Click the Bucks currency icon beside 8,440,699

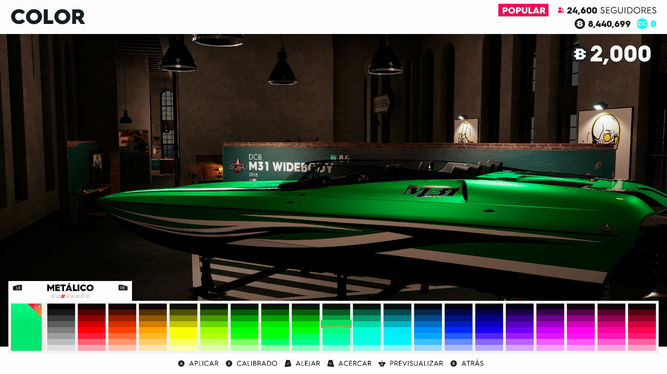coord(580,24)
